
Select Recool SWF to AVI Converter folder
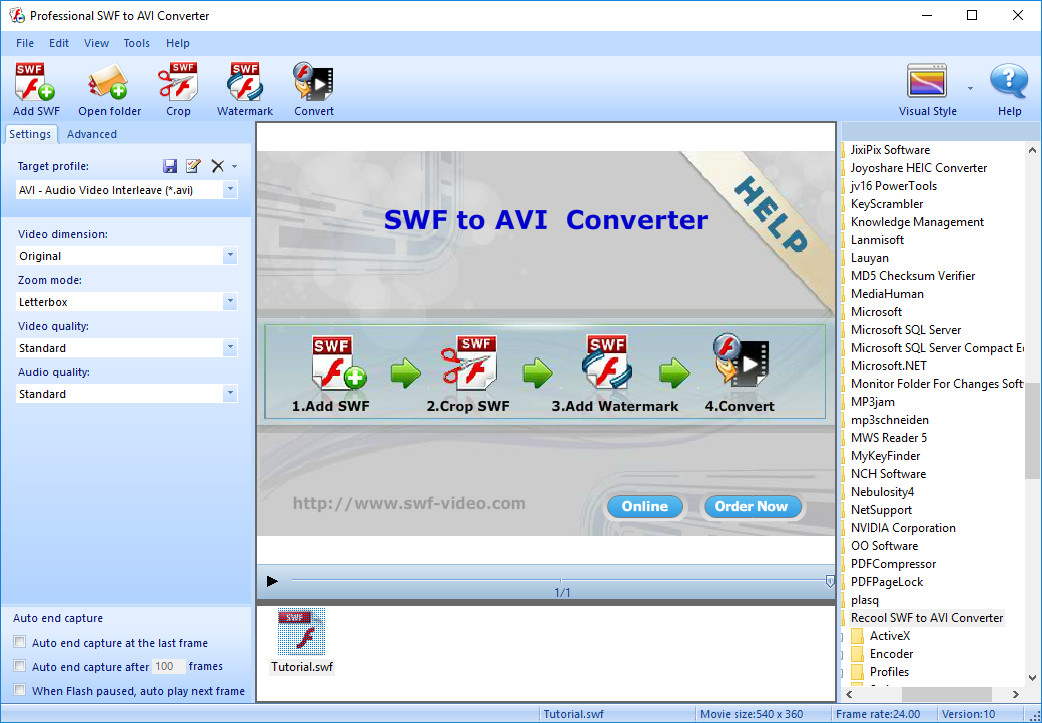coord(926,618)
